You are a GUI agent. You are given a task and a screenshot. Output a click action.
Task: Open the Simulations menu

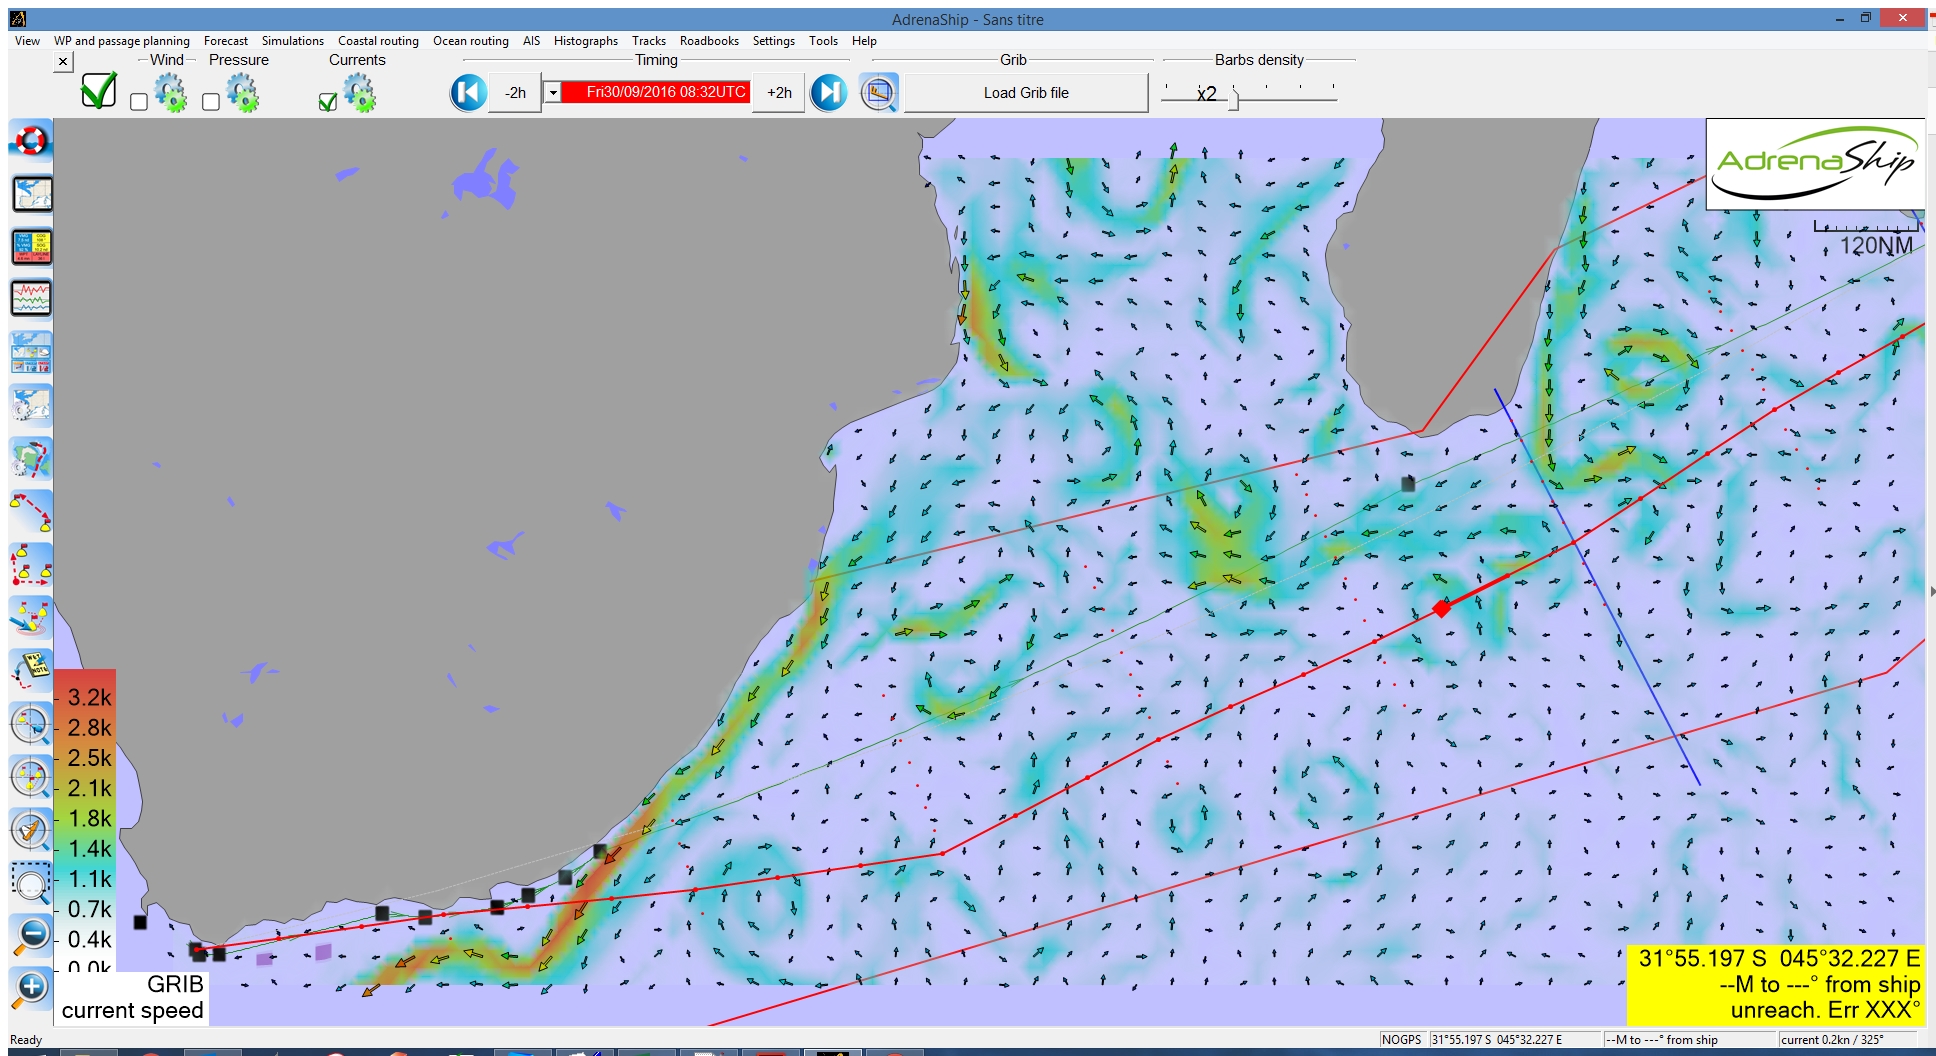coord(293,41)
